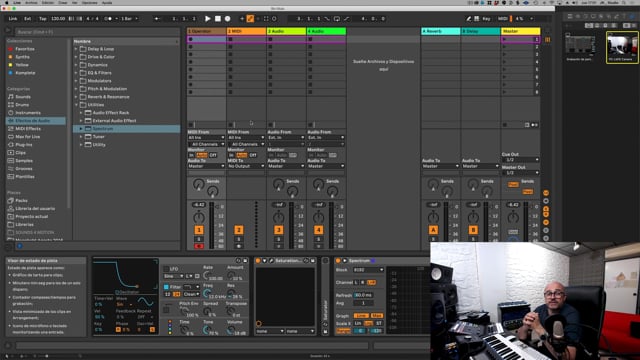Open Libreria del usuario place
This screenshot has height=360, width=640.
[35, 209]
